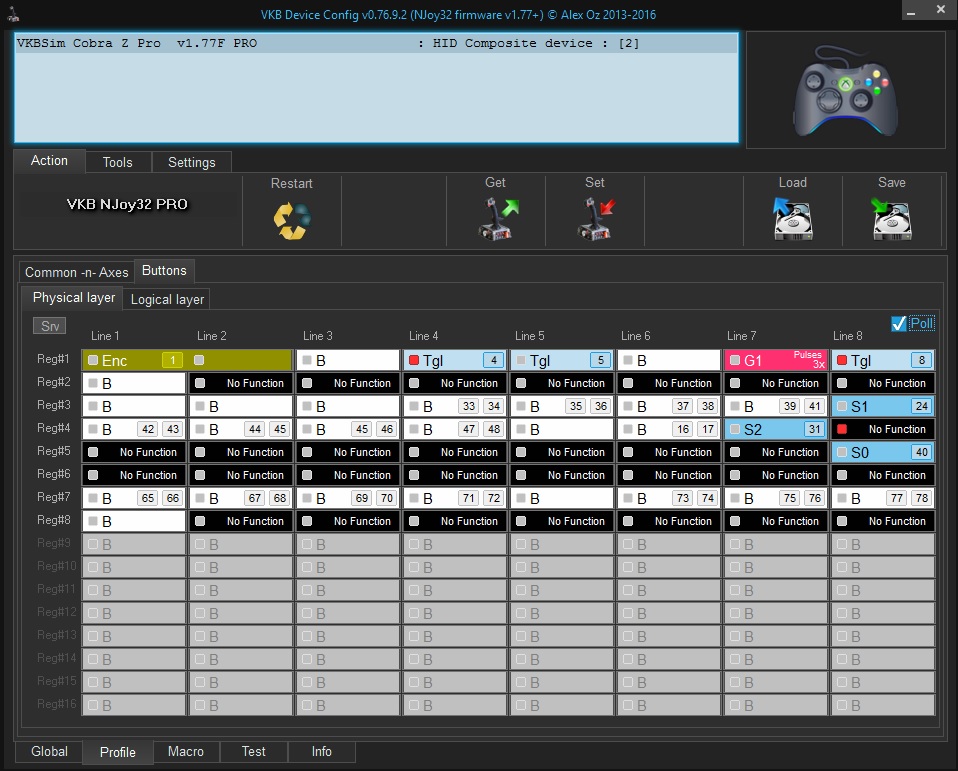Click the Reg#1 row label
Viewport: 958px width, 771px height.
pos(53,359)
